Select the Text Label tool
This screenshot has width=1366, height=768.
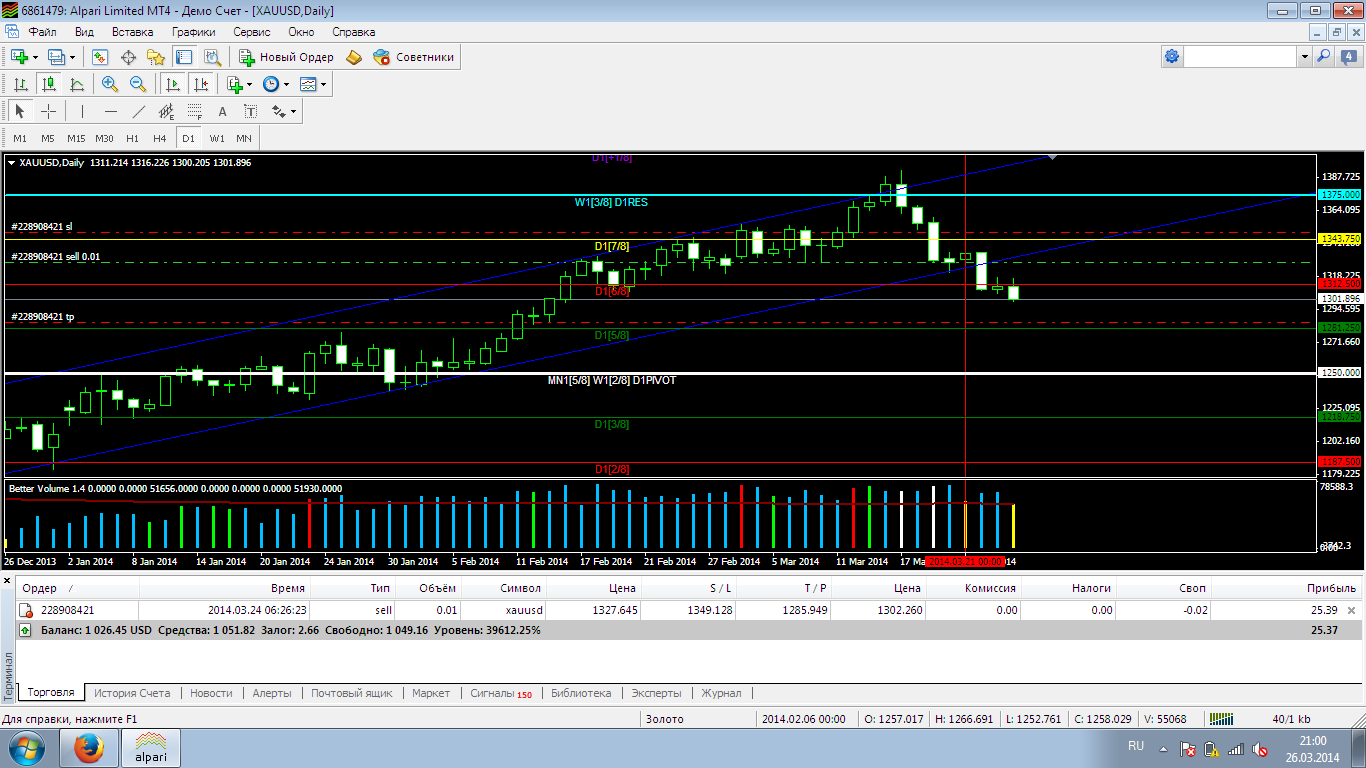point(250,111)
